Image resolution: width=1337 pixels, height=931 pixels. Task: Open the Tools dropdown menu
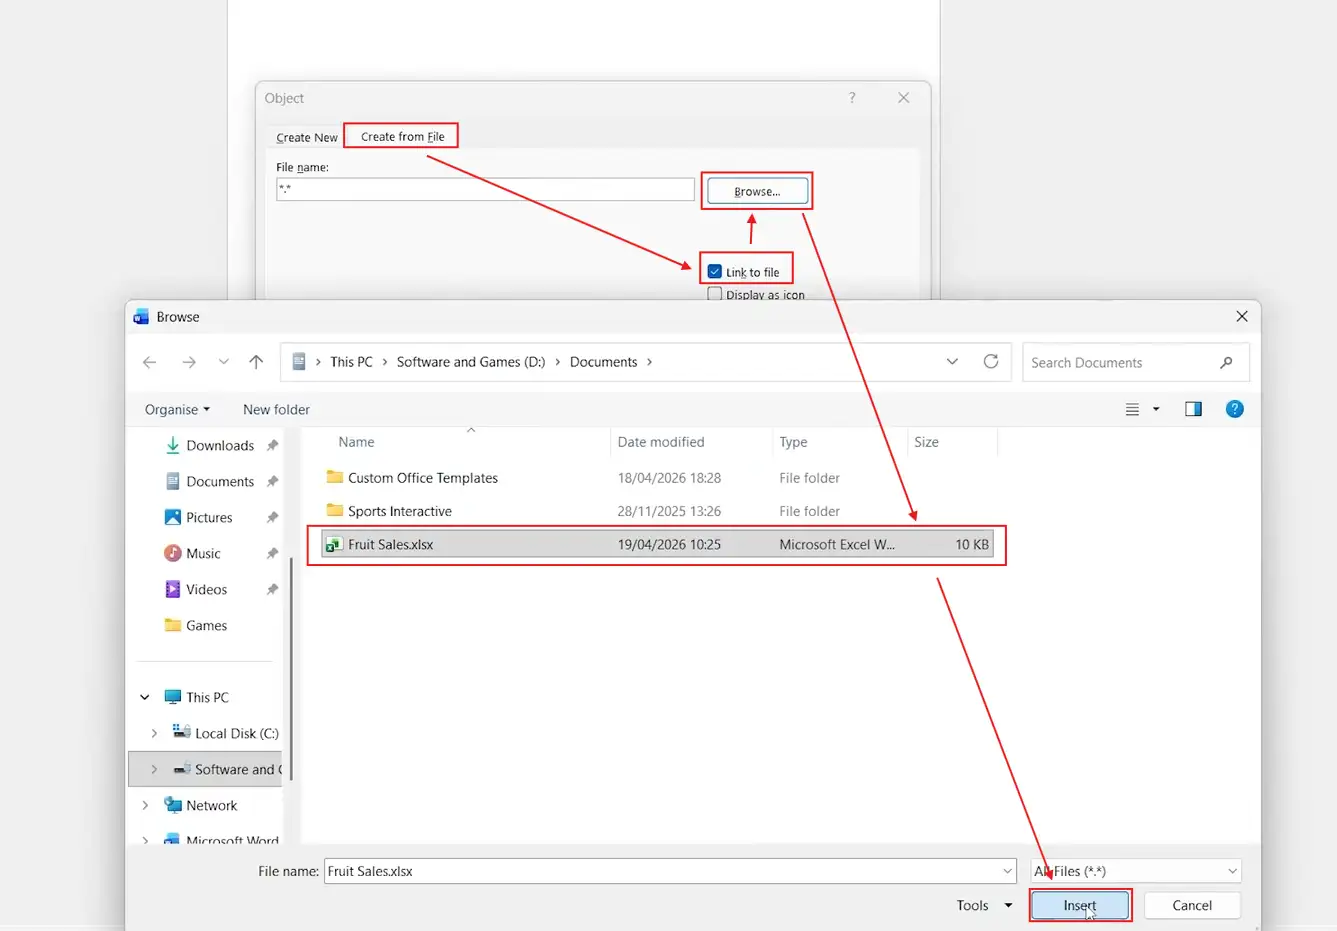[x=984, y=905]
